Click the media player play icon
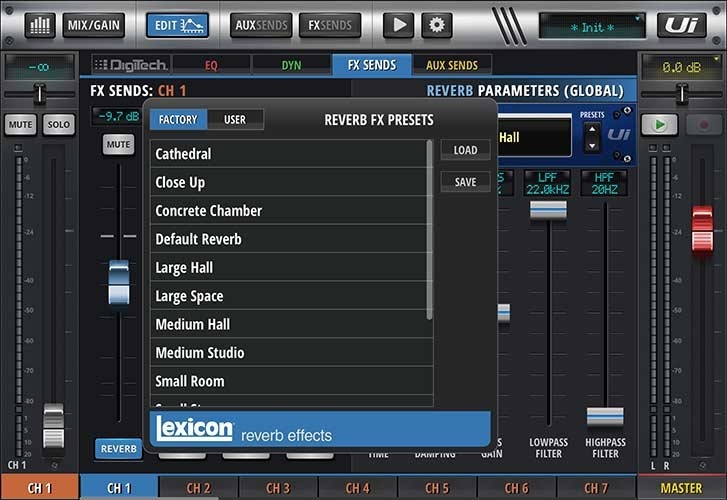727x500 pixels. 398,25
